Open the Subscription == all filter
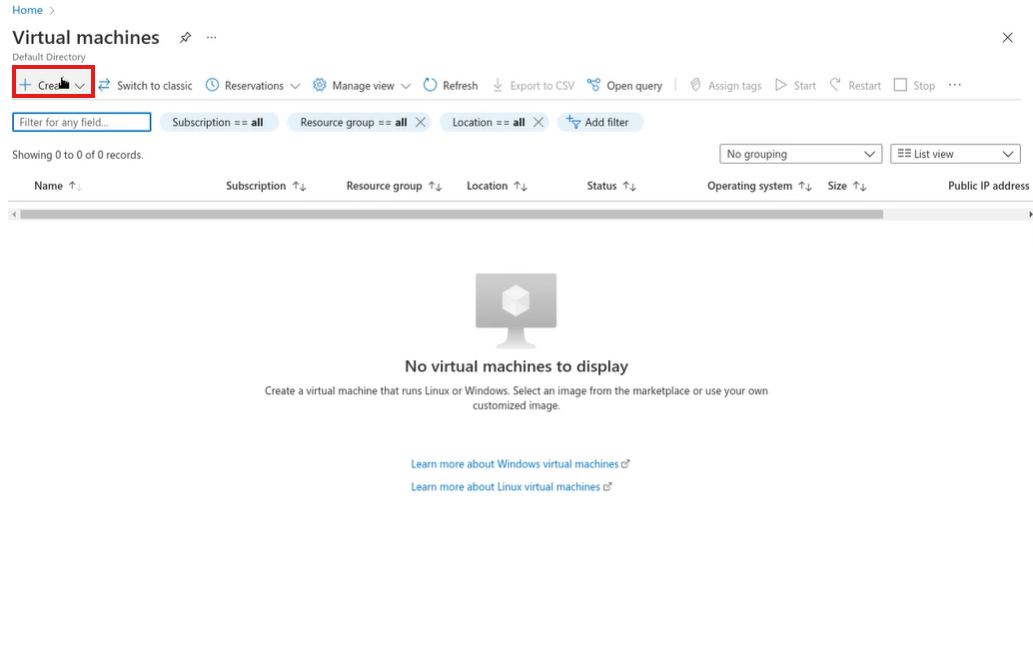1033x649 pixels. pyautogui.click(x=218, y=122)
